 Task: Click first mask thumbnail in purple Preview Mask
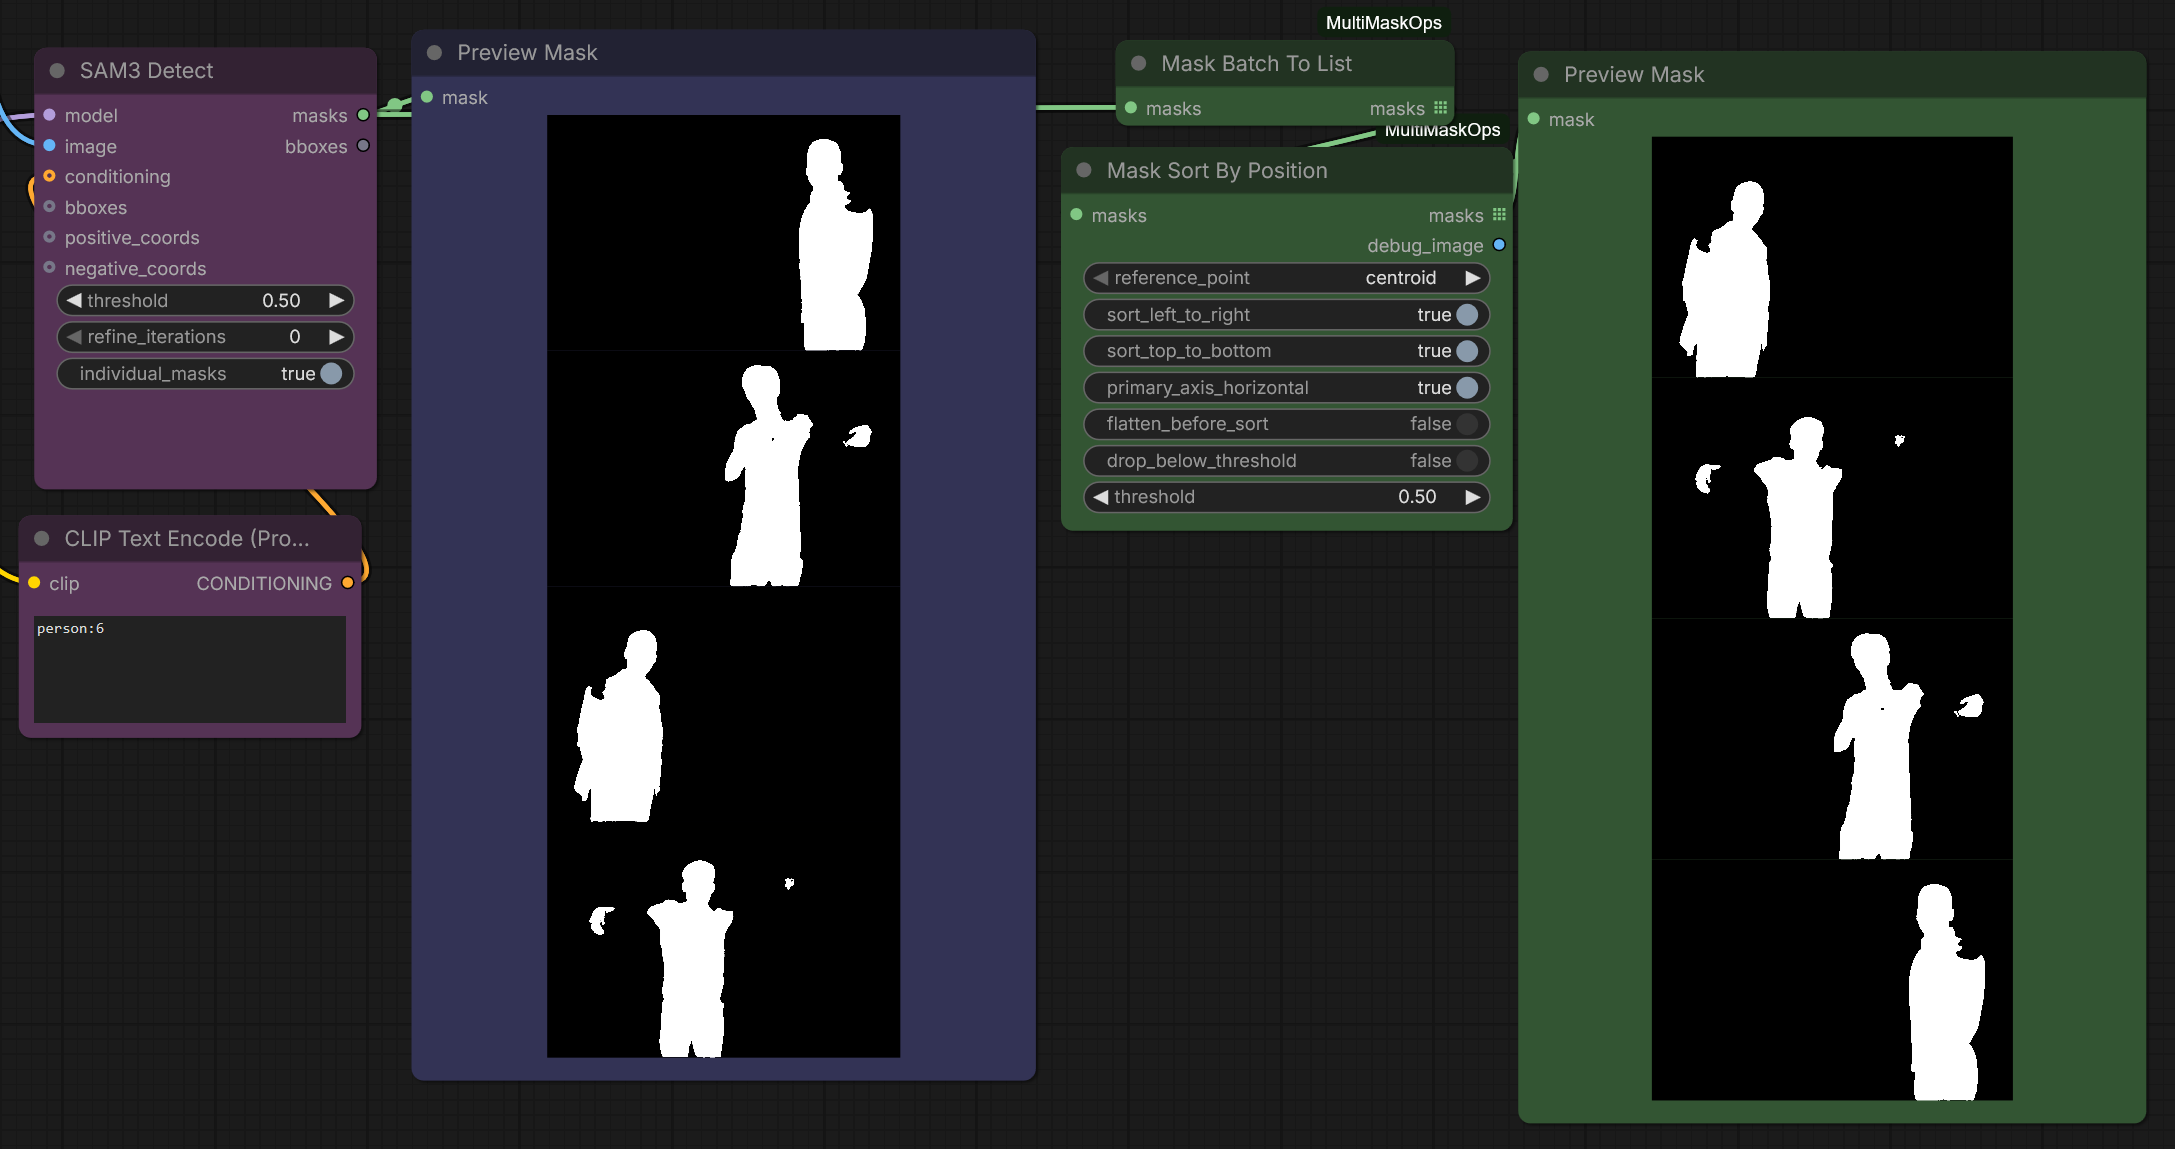(723, 233)
